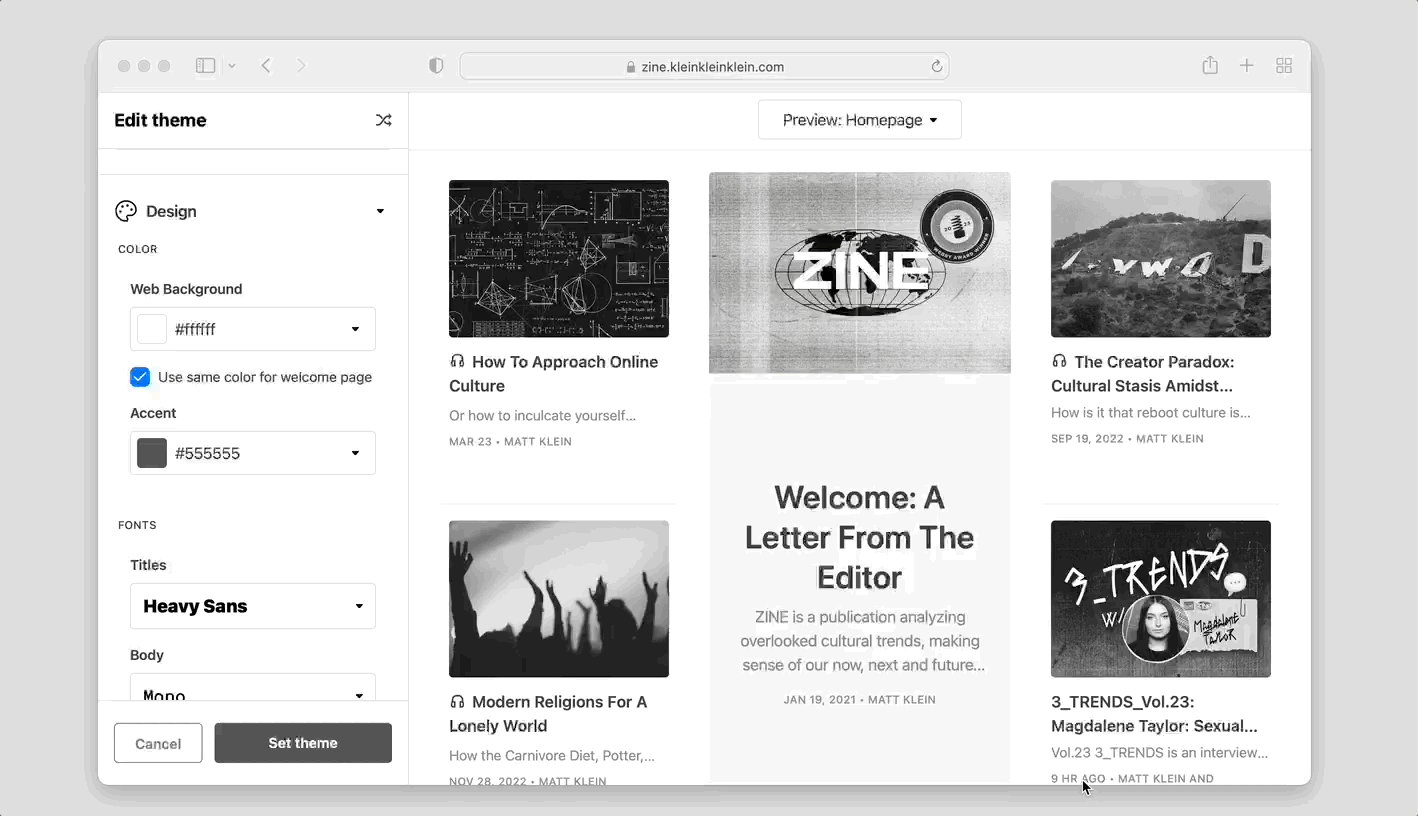Click the ZINE globe logo image
This screenshot has height=816, width=1418.
tap(860, 272)
